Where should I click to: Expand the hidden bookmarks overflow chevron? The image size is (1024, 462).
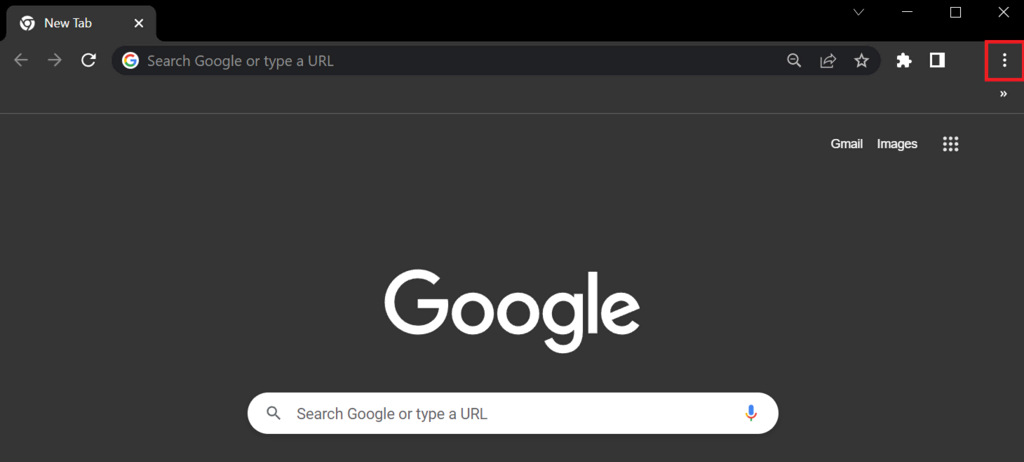point(1003,94)
